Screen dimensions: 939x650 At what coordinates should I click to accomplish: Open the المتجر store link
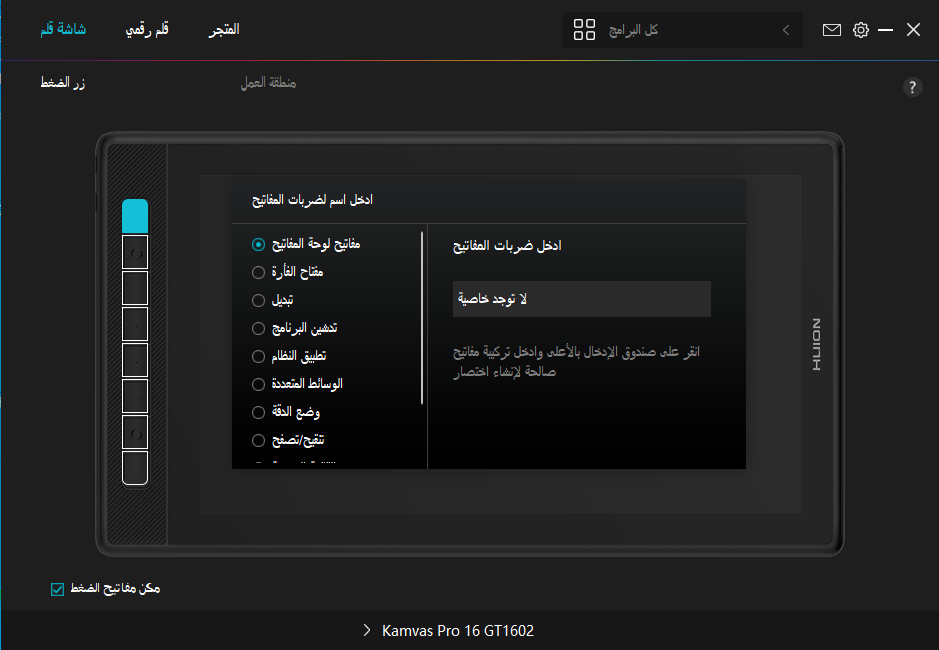pos(224,29)
